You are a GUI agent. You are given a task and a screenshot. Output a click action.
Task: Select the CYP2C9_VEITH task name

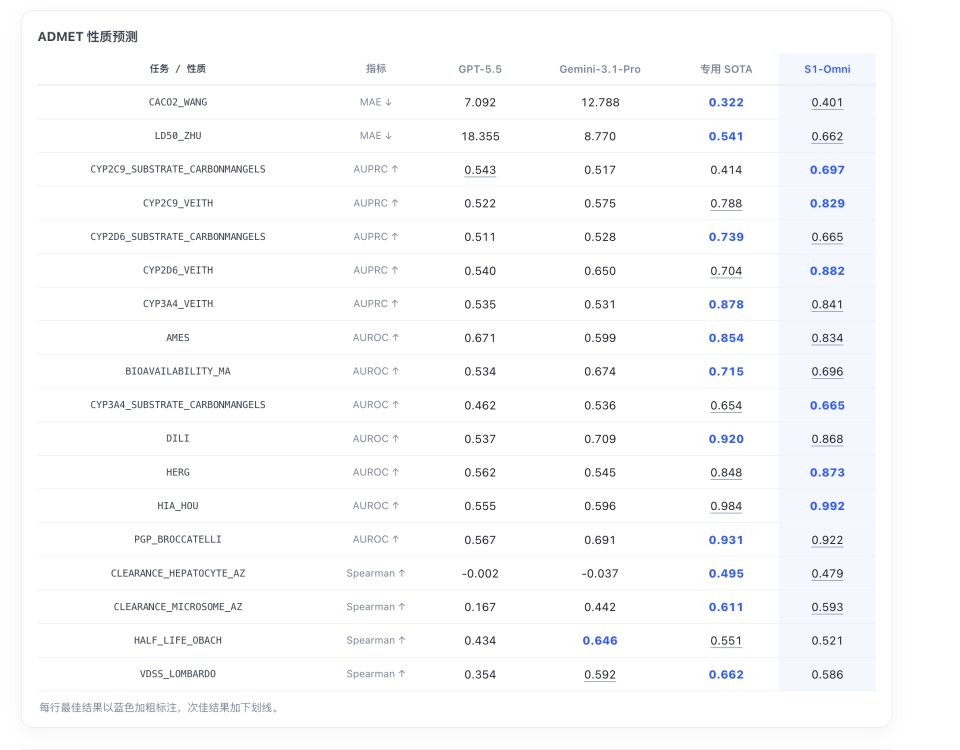[178, 203]
